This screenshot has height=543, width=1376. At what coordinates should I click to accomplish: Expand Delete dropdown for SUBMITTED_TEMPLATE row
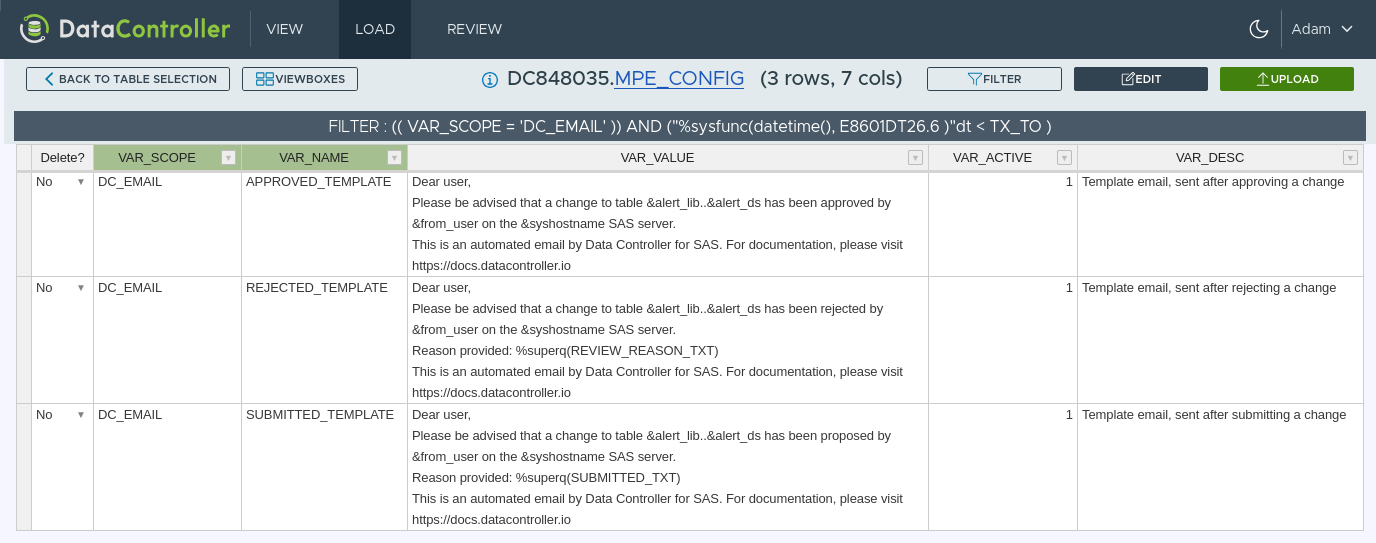[81, 415]
